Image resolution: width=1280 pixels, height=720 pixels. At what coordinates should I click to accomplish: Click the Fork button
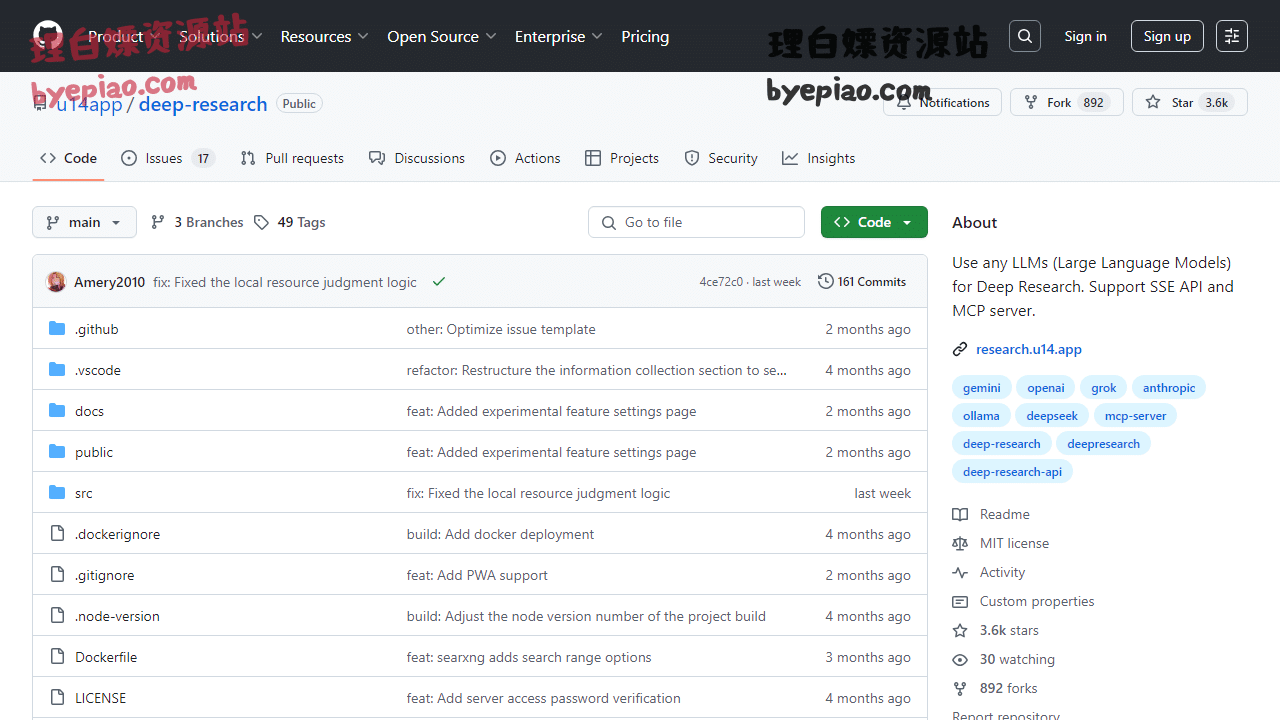pyautogui.click(x=1067, y=102)
